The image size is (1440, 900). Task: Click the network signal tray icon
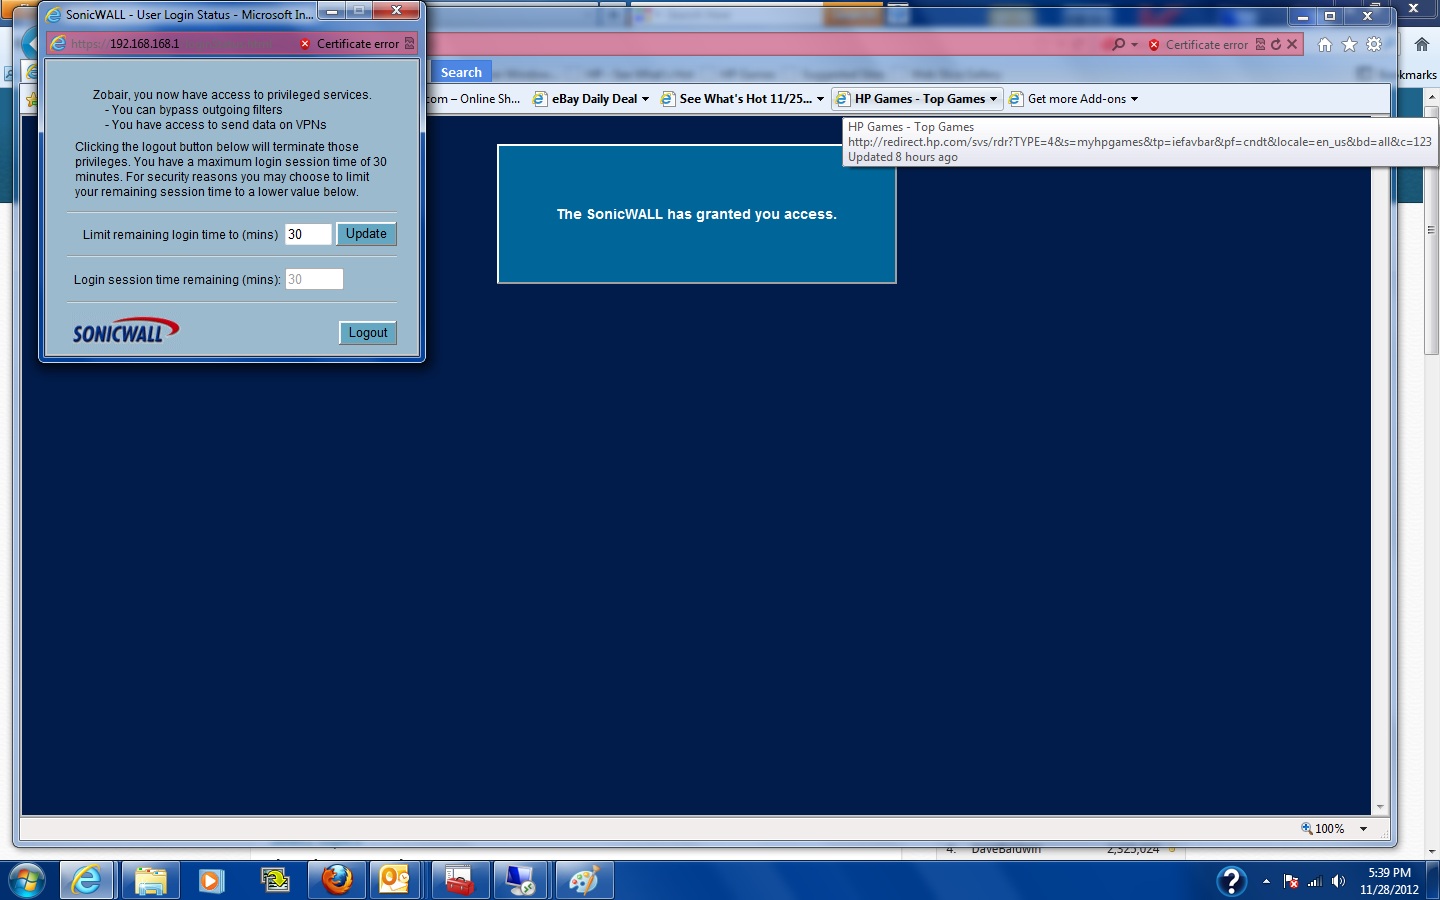pos(1315,881)
